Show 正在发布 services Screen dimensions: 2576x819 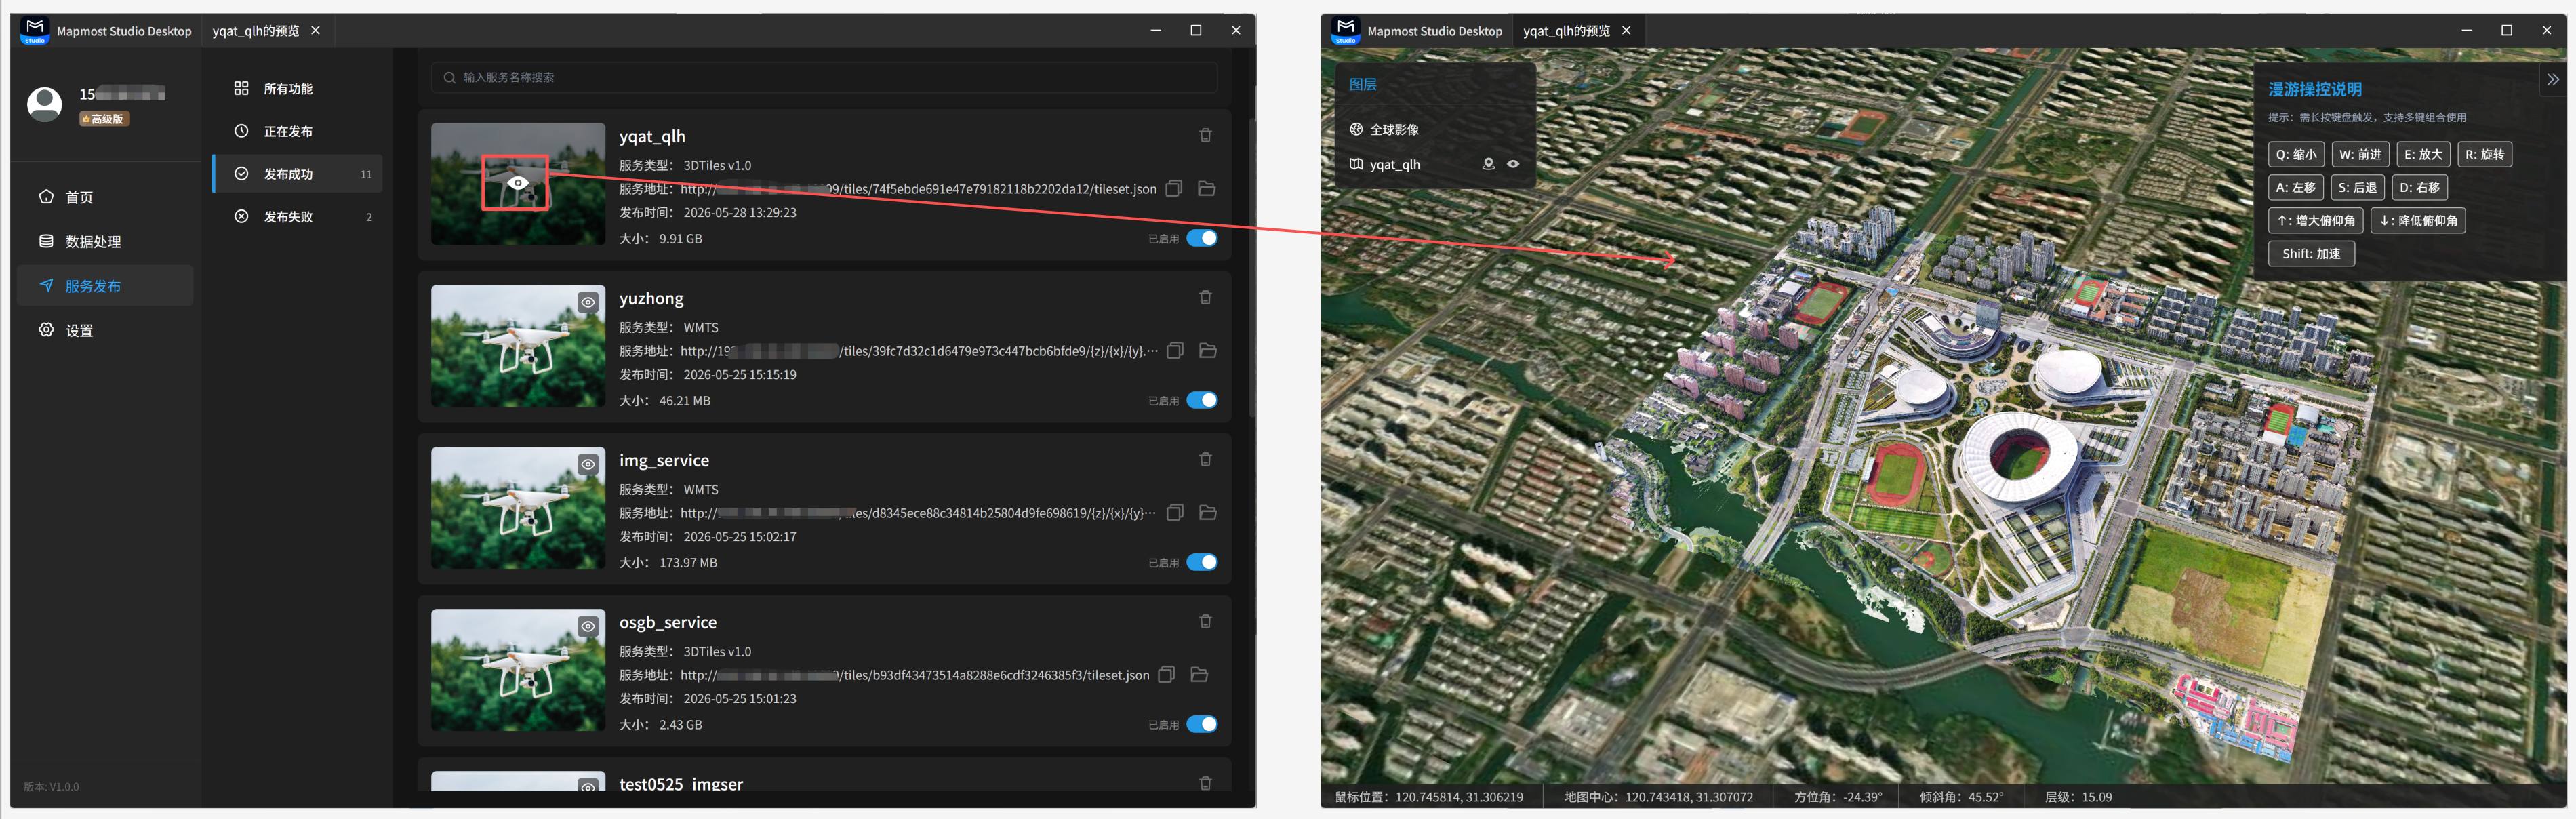coord(298,131)
